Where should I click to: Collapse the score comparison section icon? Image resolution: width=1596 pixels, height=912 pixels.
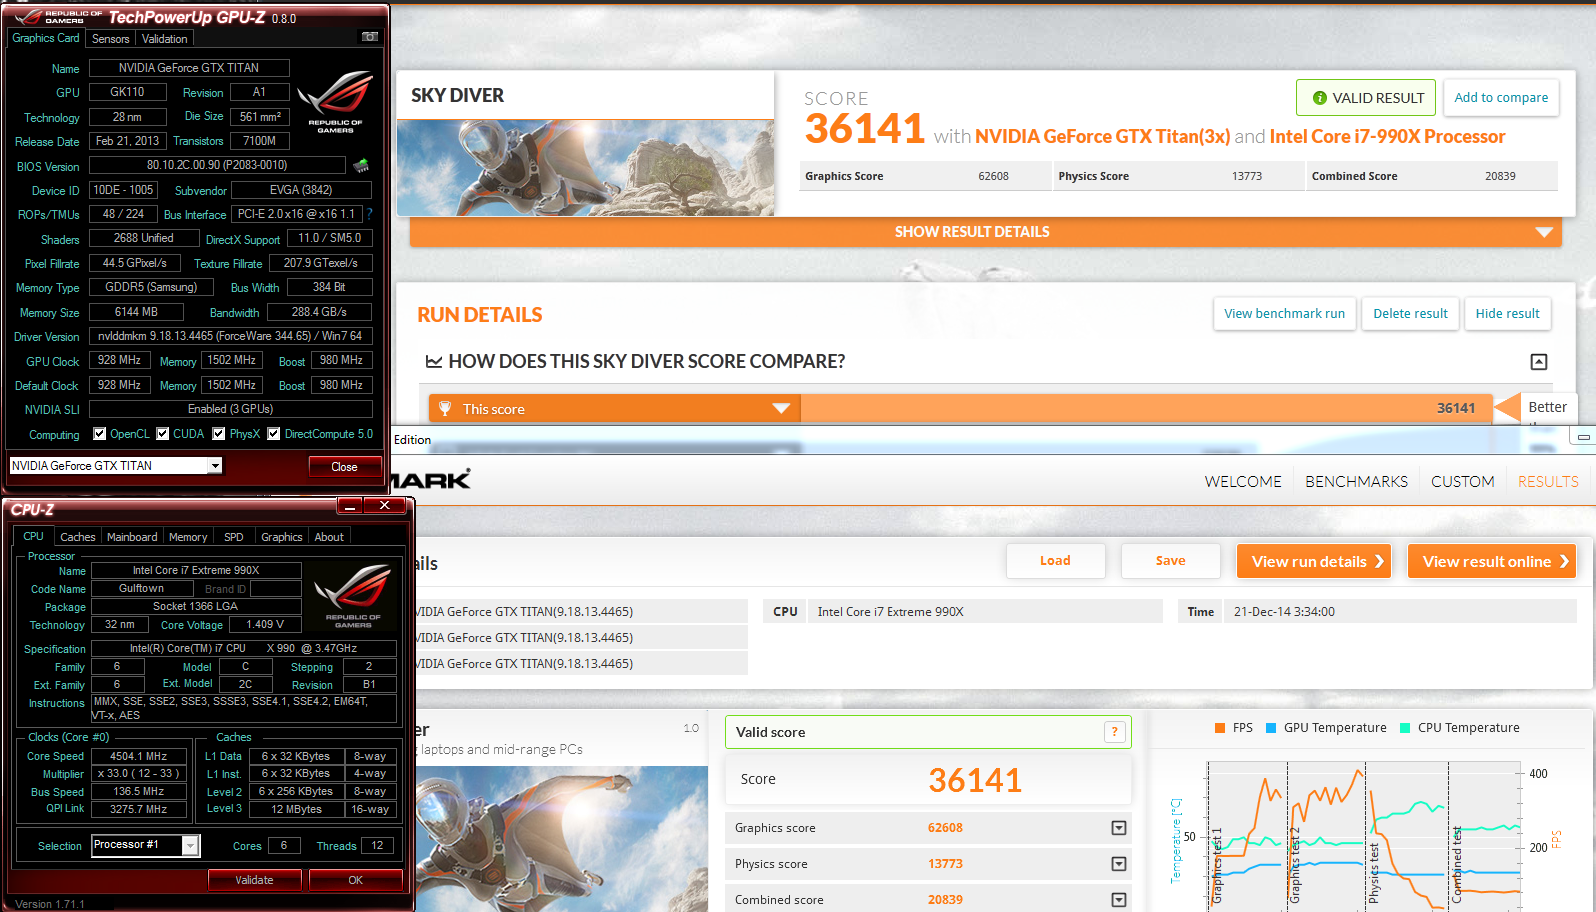click(1539, 362)
